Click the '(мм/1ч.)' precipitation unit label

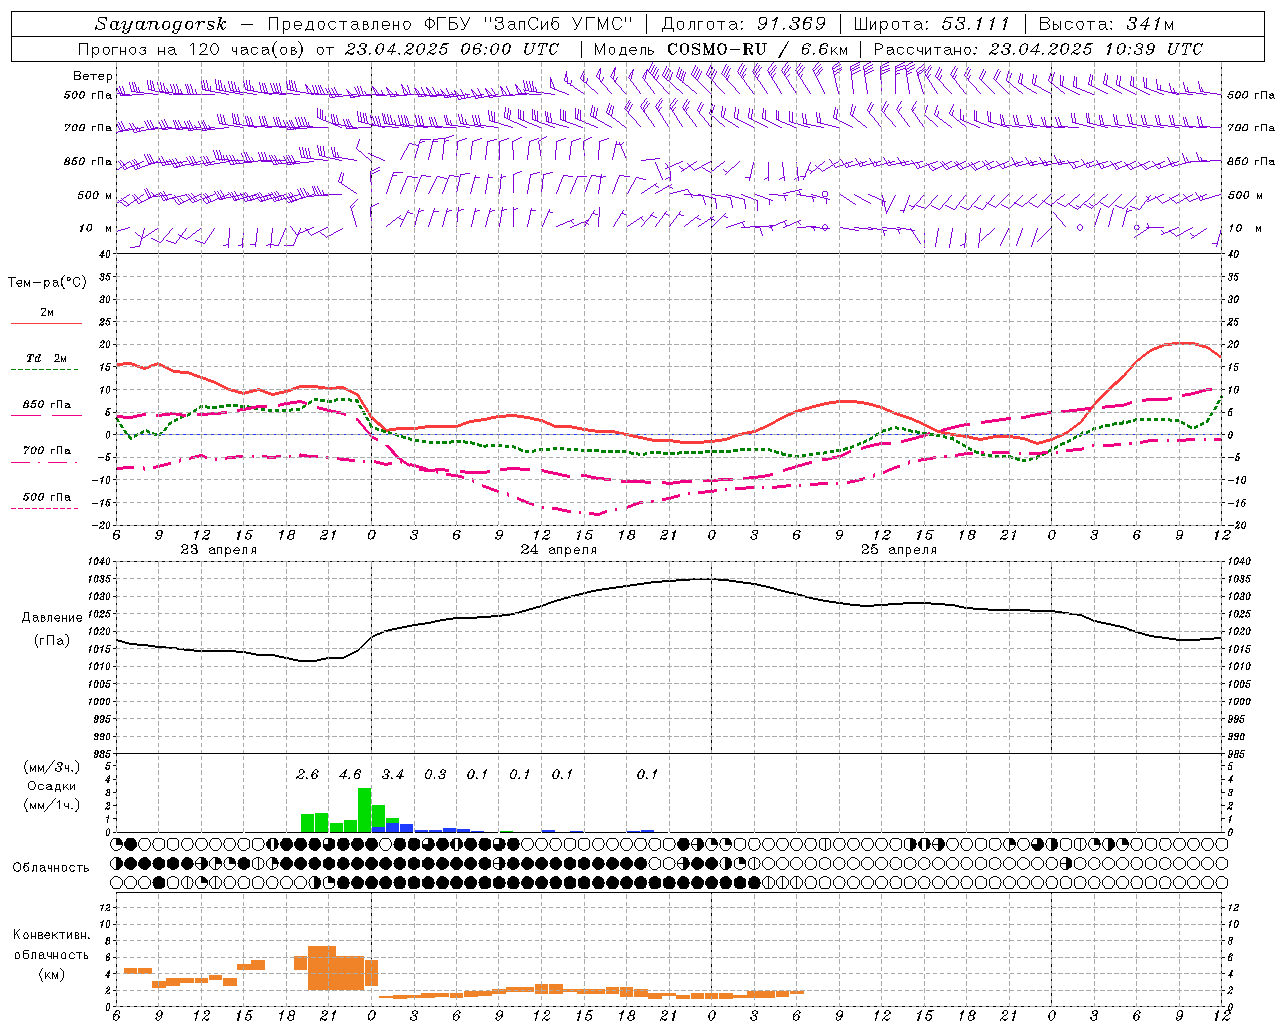click(52, 805)
